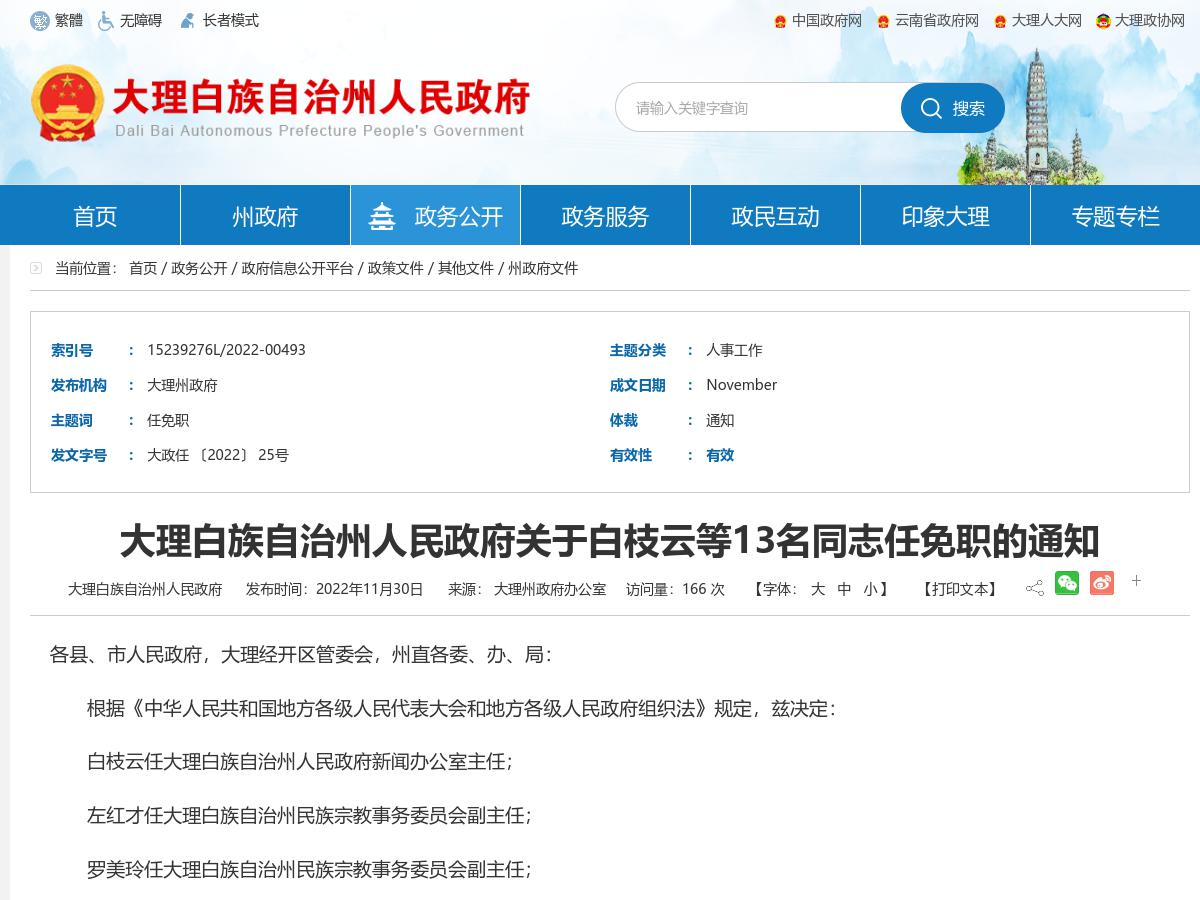
Task: Click the 搜索 search button
Action: [x=952, y=108]
